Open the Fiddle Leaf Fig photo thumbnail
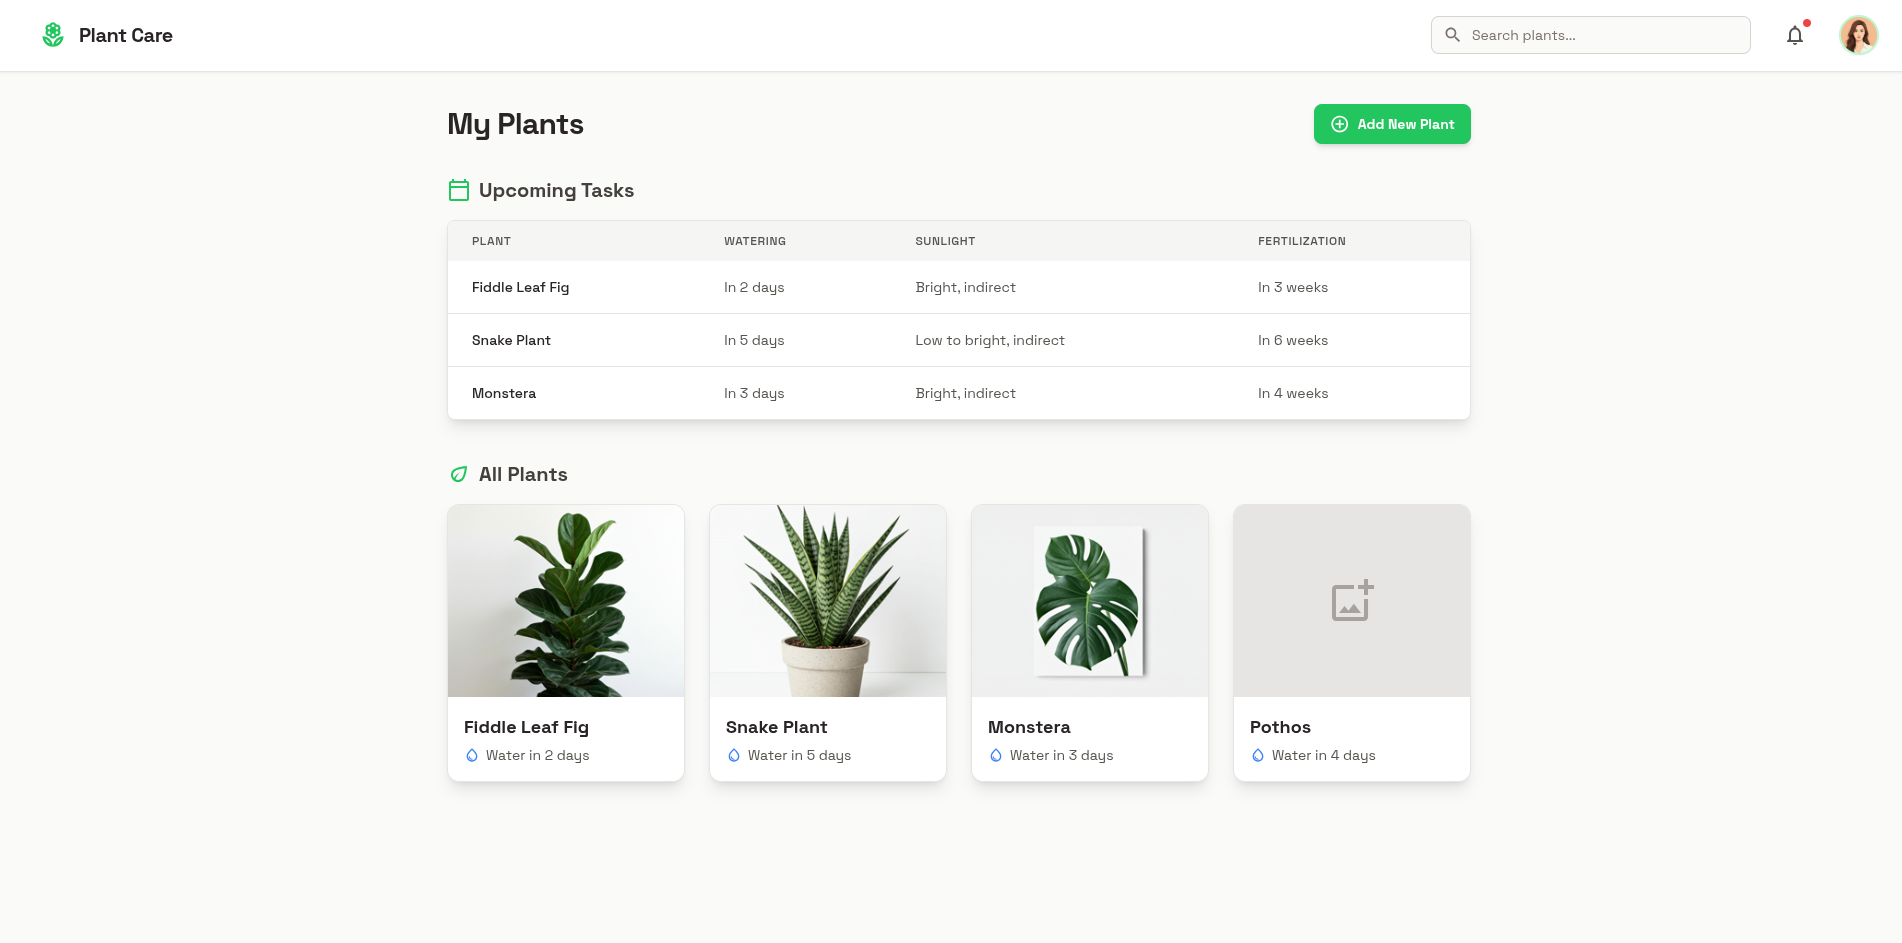The width and height of the screenshot is (1902, 943). coord(566,601)
